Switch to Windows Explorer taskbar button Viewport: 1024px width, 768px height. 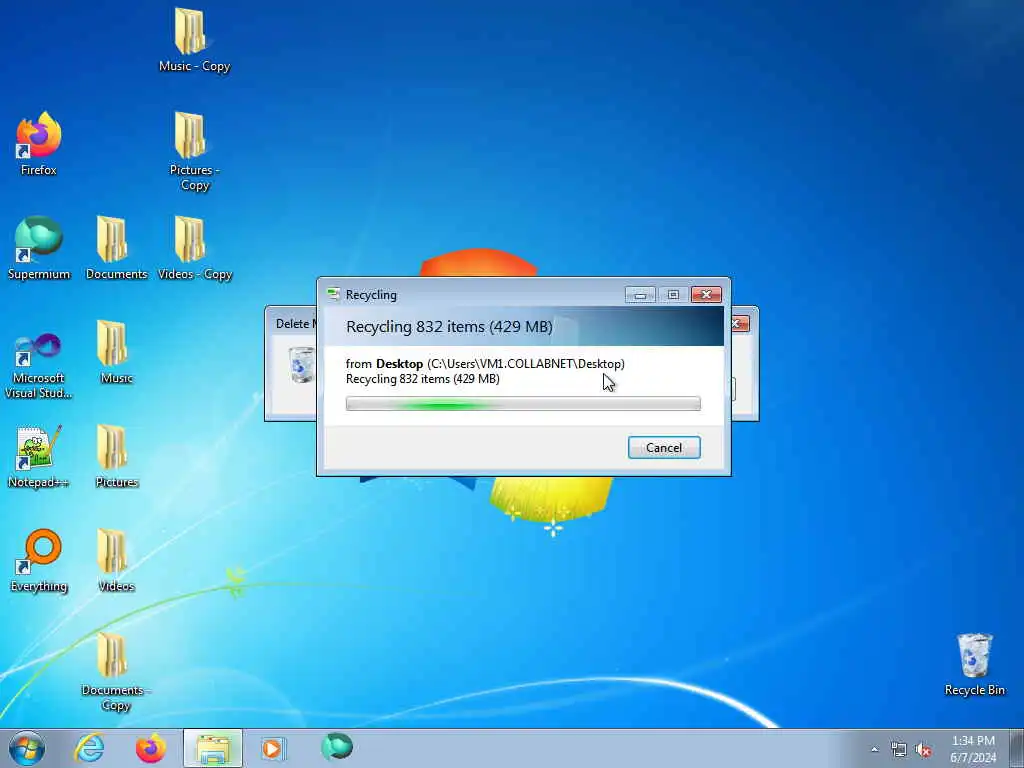click(213, 748)
